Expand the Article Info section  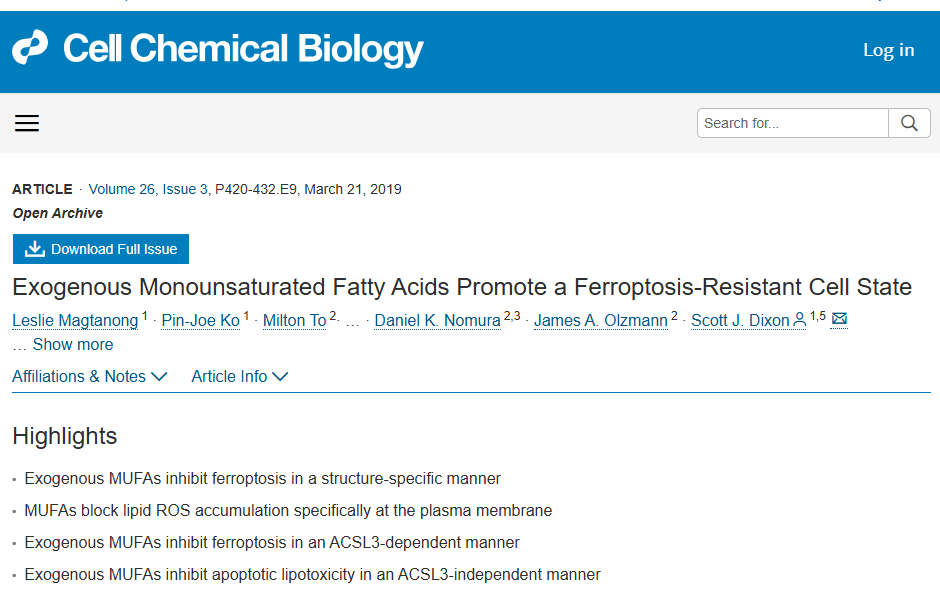point(239,376)
